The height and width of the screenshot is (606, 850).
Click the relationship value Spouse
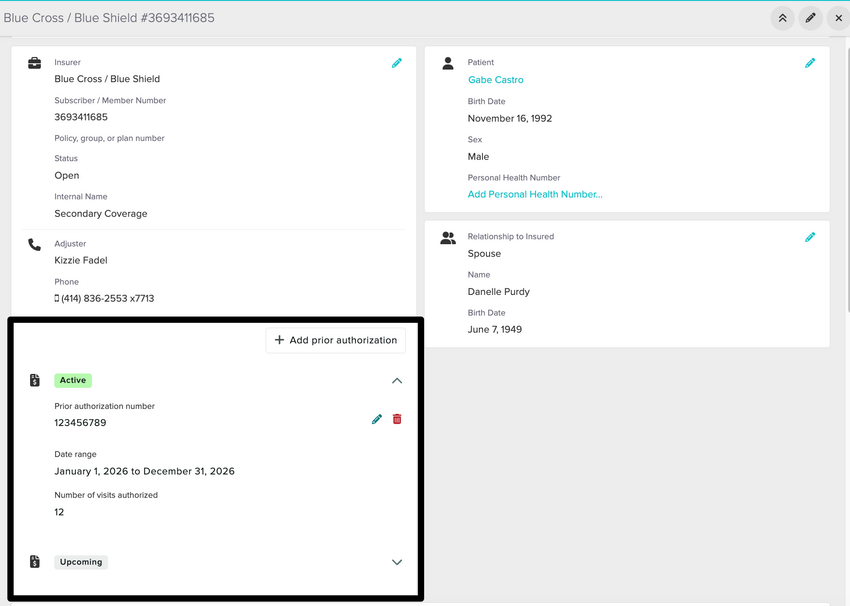point(484,254)
